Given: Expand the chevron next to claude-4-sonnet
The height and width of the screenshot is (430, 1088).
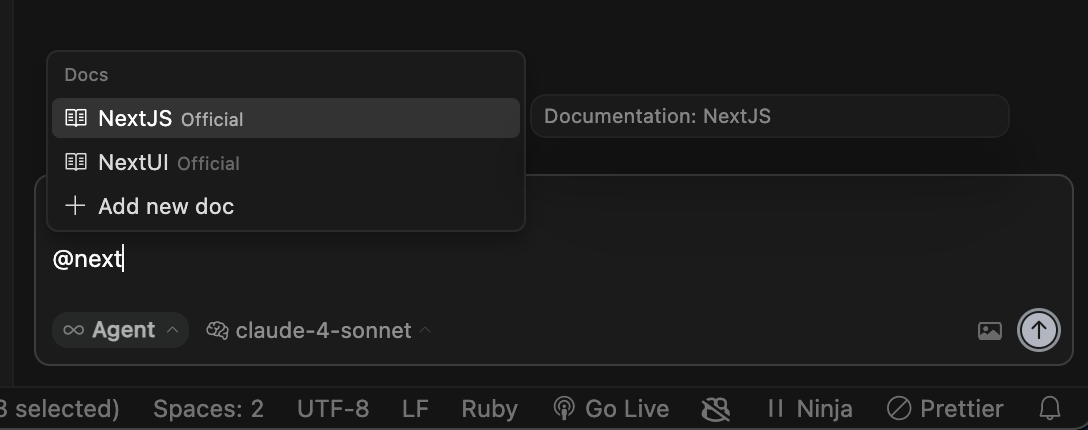Looking at the screenshot, I should pyautogui.click(x=425, y=330).
